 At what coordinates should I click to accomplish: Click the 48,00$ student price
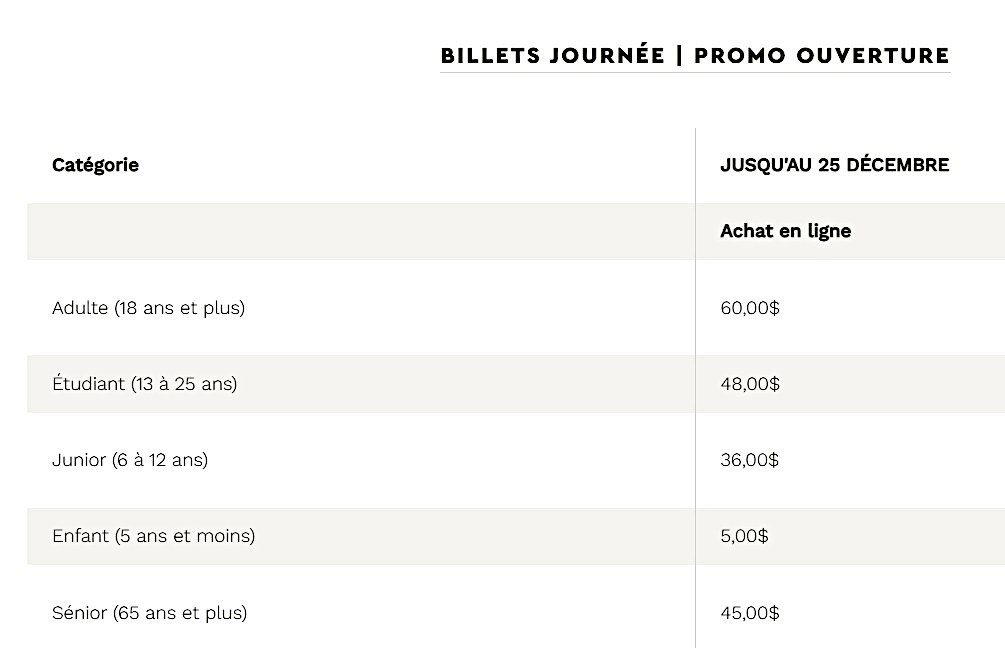point(749,384)
